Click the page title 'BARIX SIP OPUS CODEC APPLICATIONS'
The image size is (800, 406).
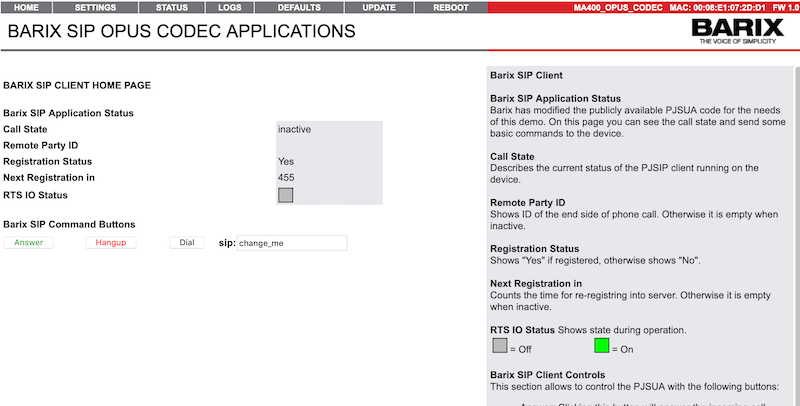182,32
